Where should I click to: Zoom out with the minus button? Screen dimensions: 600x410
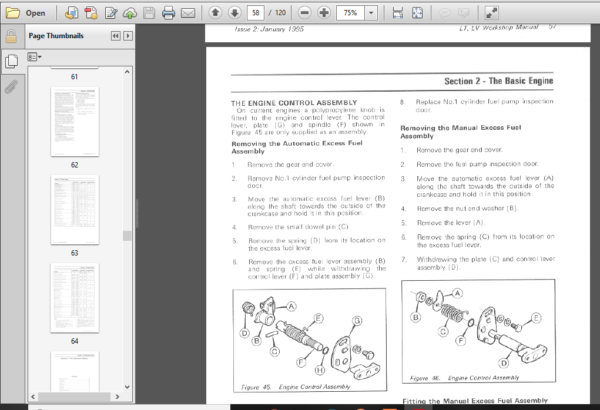click(x=305, y=13)
